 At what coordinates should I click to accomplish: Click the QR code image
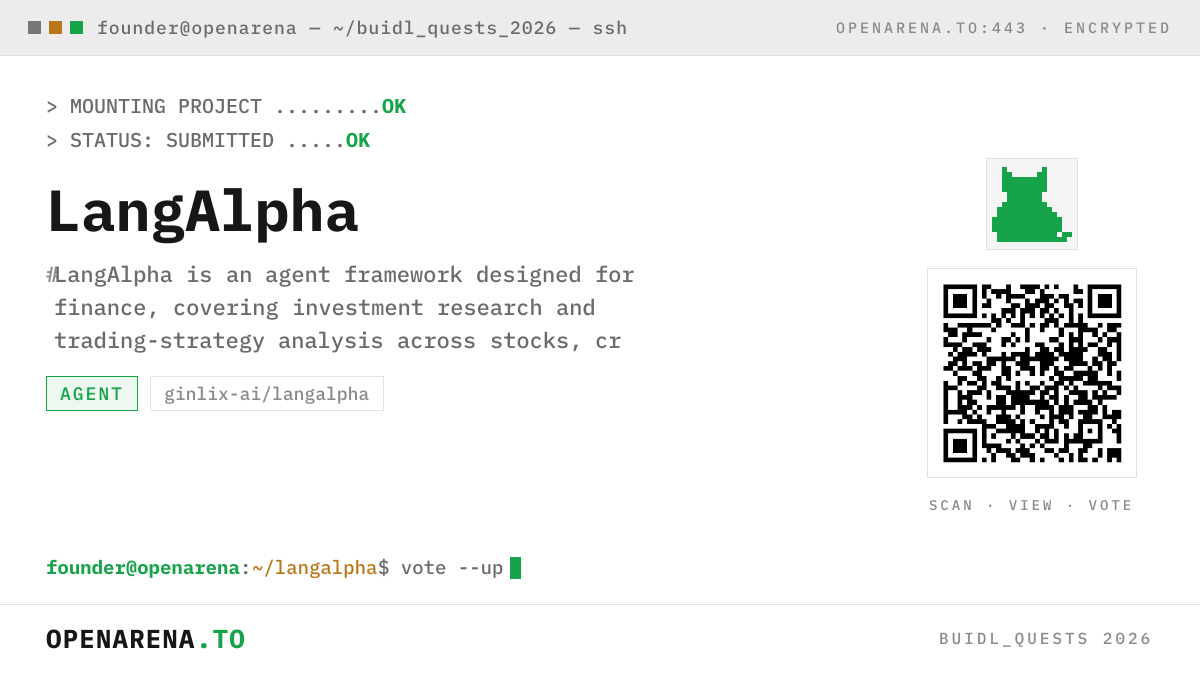pos(1032,373)
